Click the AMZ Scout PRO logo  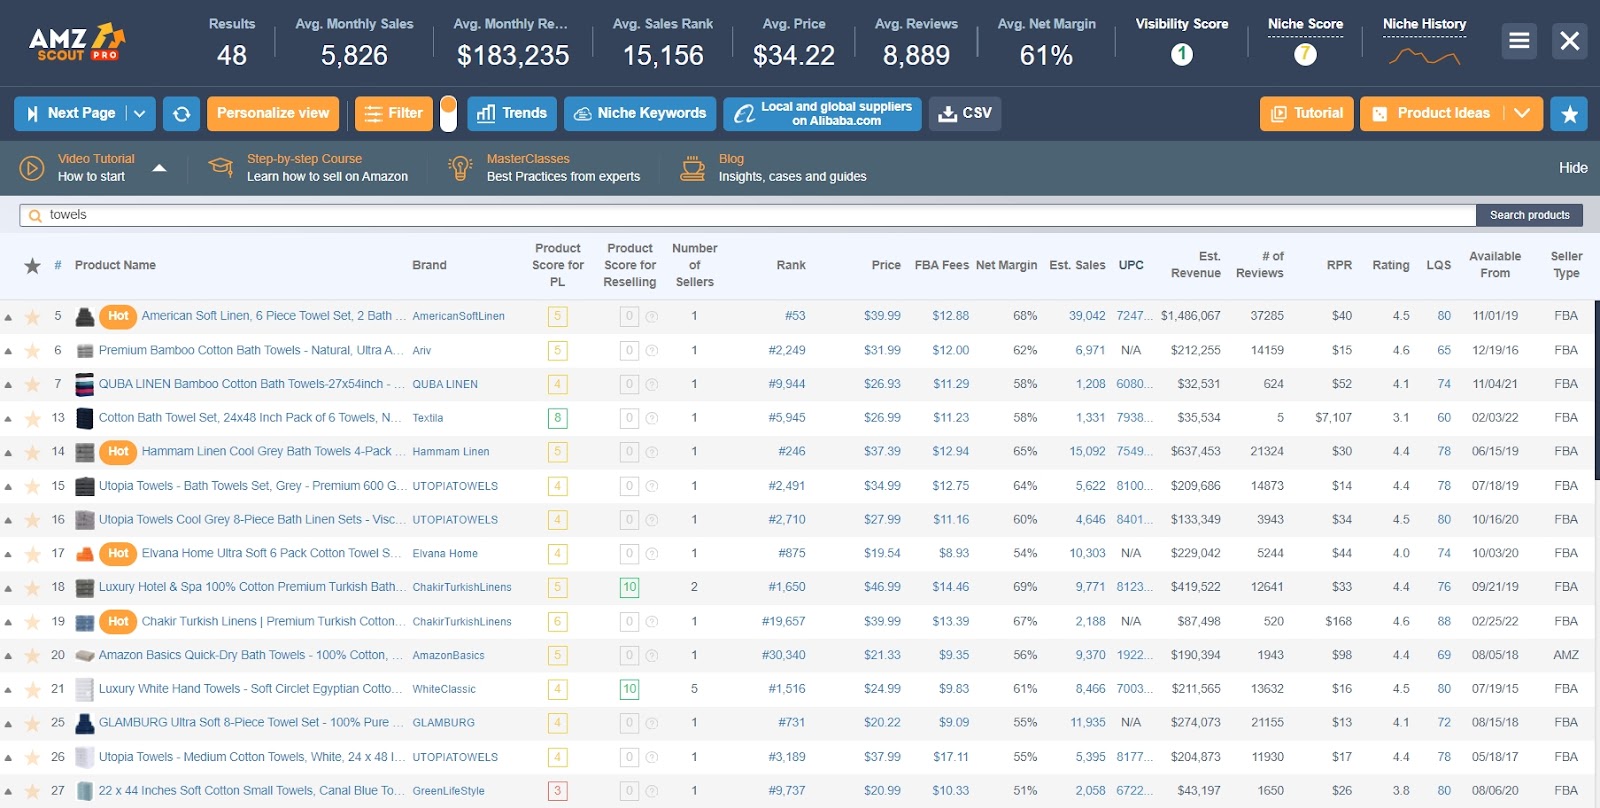pos(77,42)
